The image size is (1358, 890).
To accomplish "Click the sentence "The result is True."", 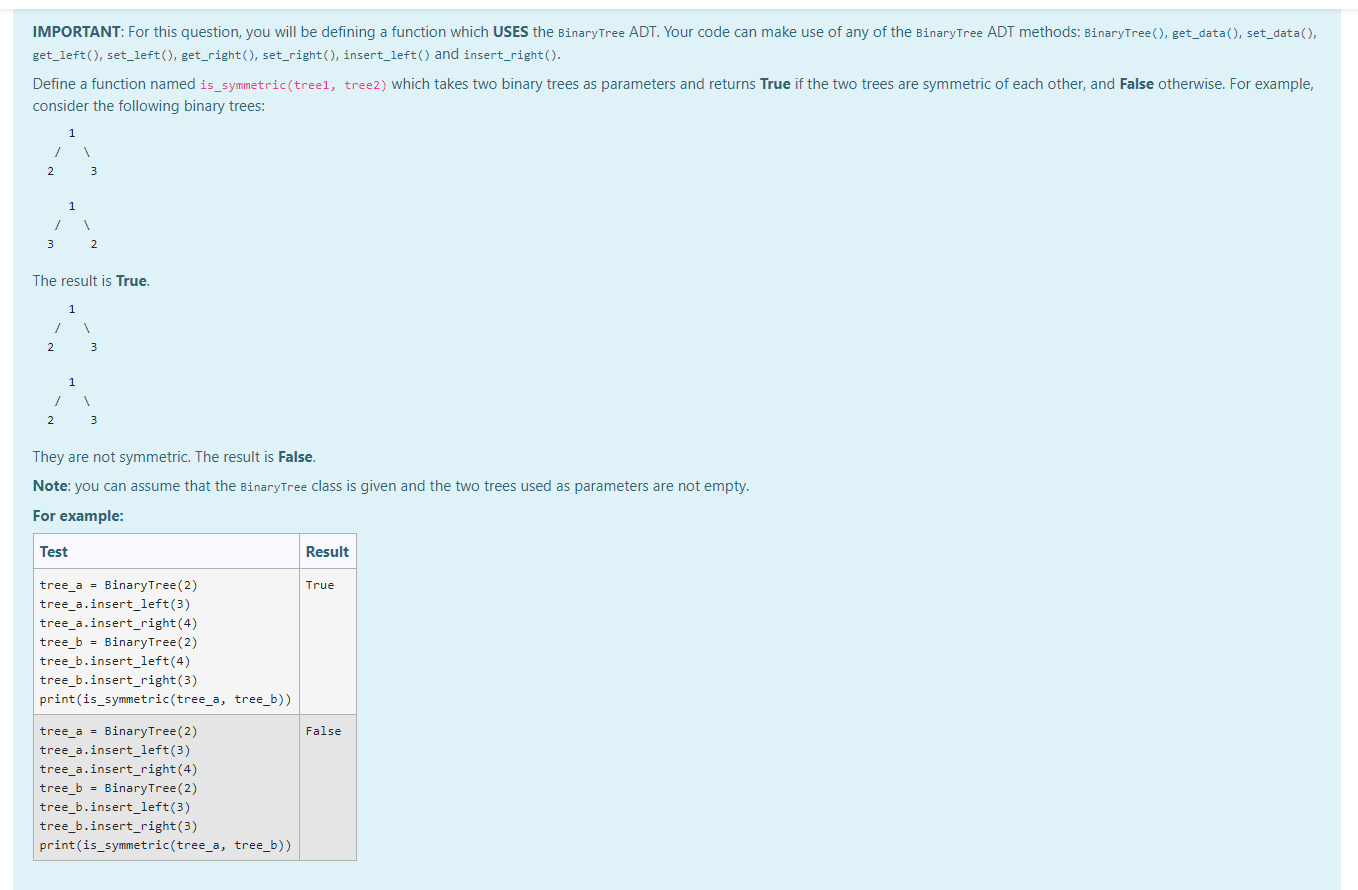I will pyautogui.click(x=91, y=281).
